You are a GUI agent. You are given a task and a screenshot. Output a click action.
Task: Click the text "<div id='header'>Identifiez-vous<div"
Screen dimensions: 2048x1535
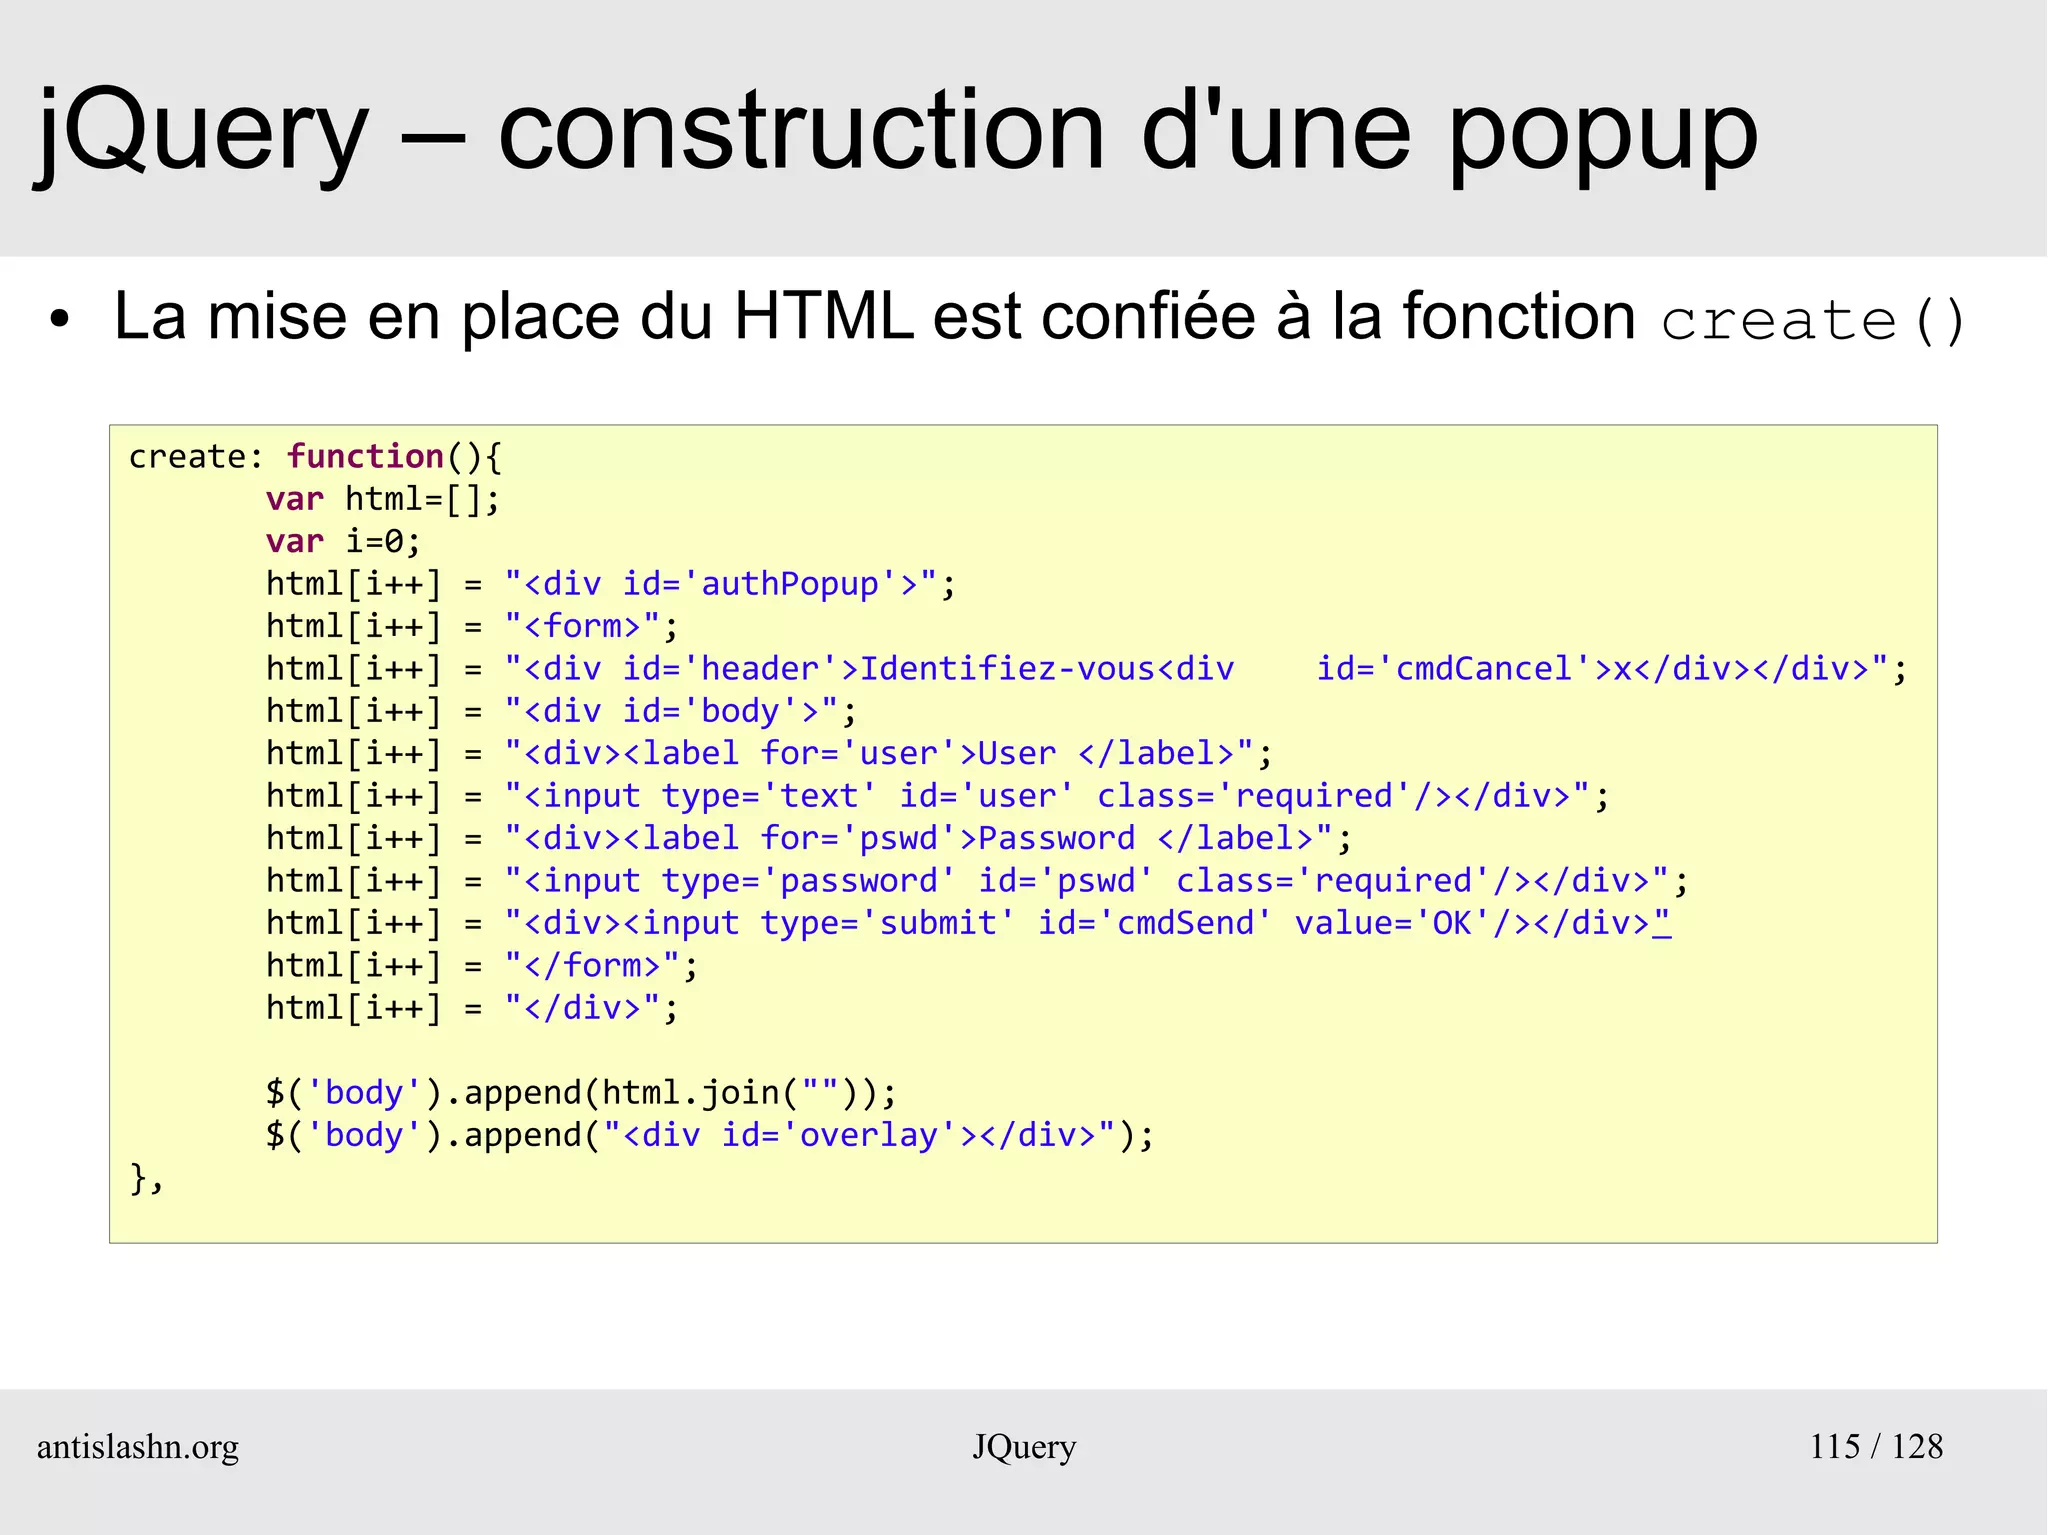click(x=869, y=669)
